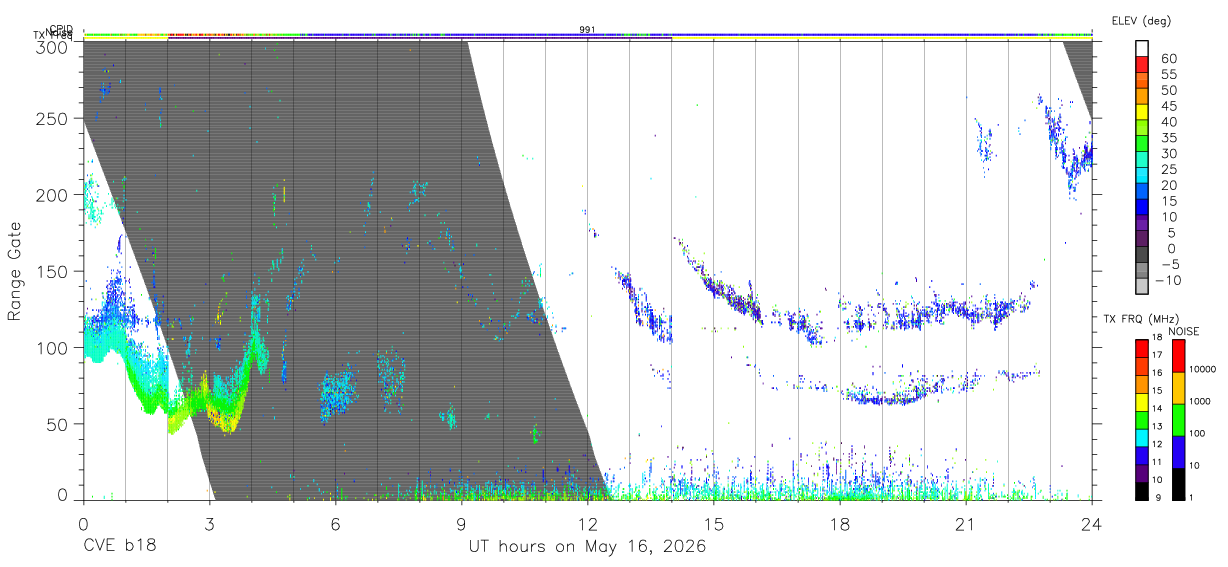Click the 35 label on ELEV scale

tap(1168, 137)
